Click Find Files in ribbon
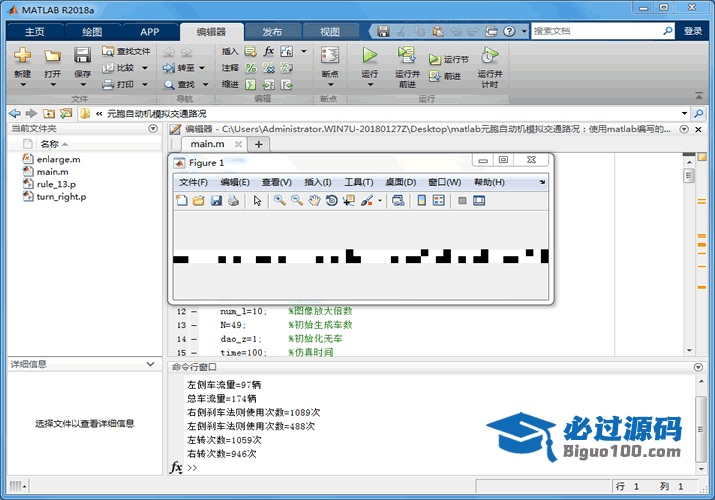 126,51
